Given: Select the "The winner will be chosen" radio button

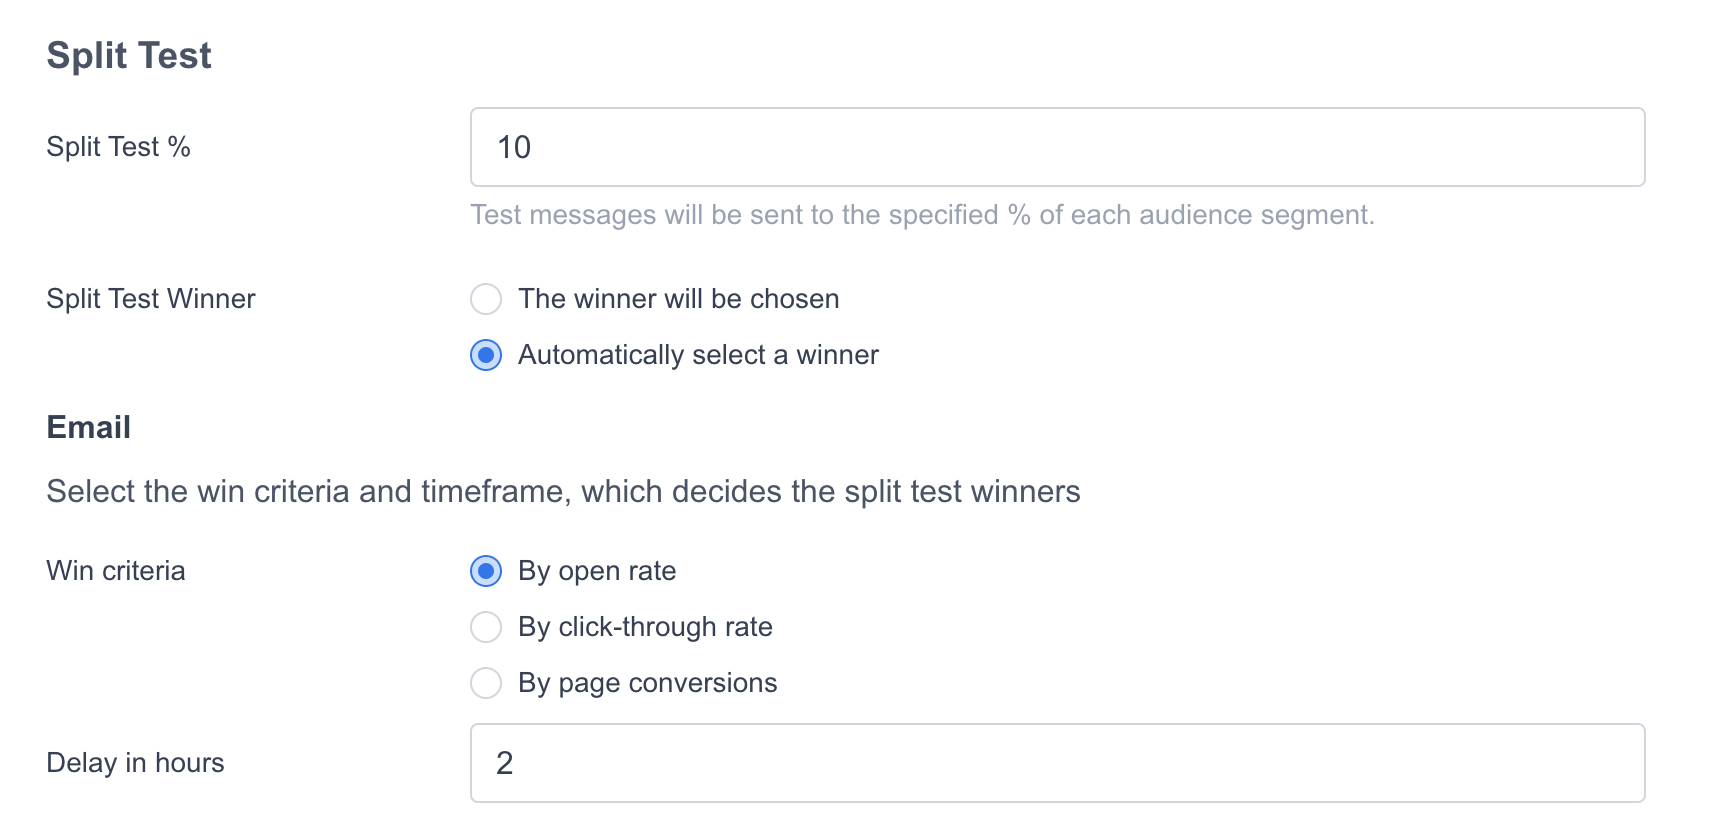Looking at the screenshot, I should [x=486, y=299].
